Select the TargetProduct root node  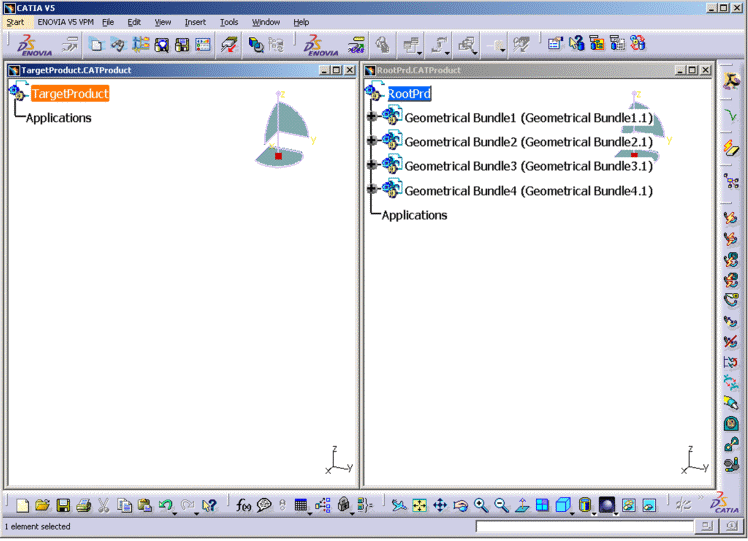coord(69,93)
